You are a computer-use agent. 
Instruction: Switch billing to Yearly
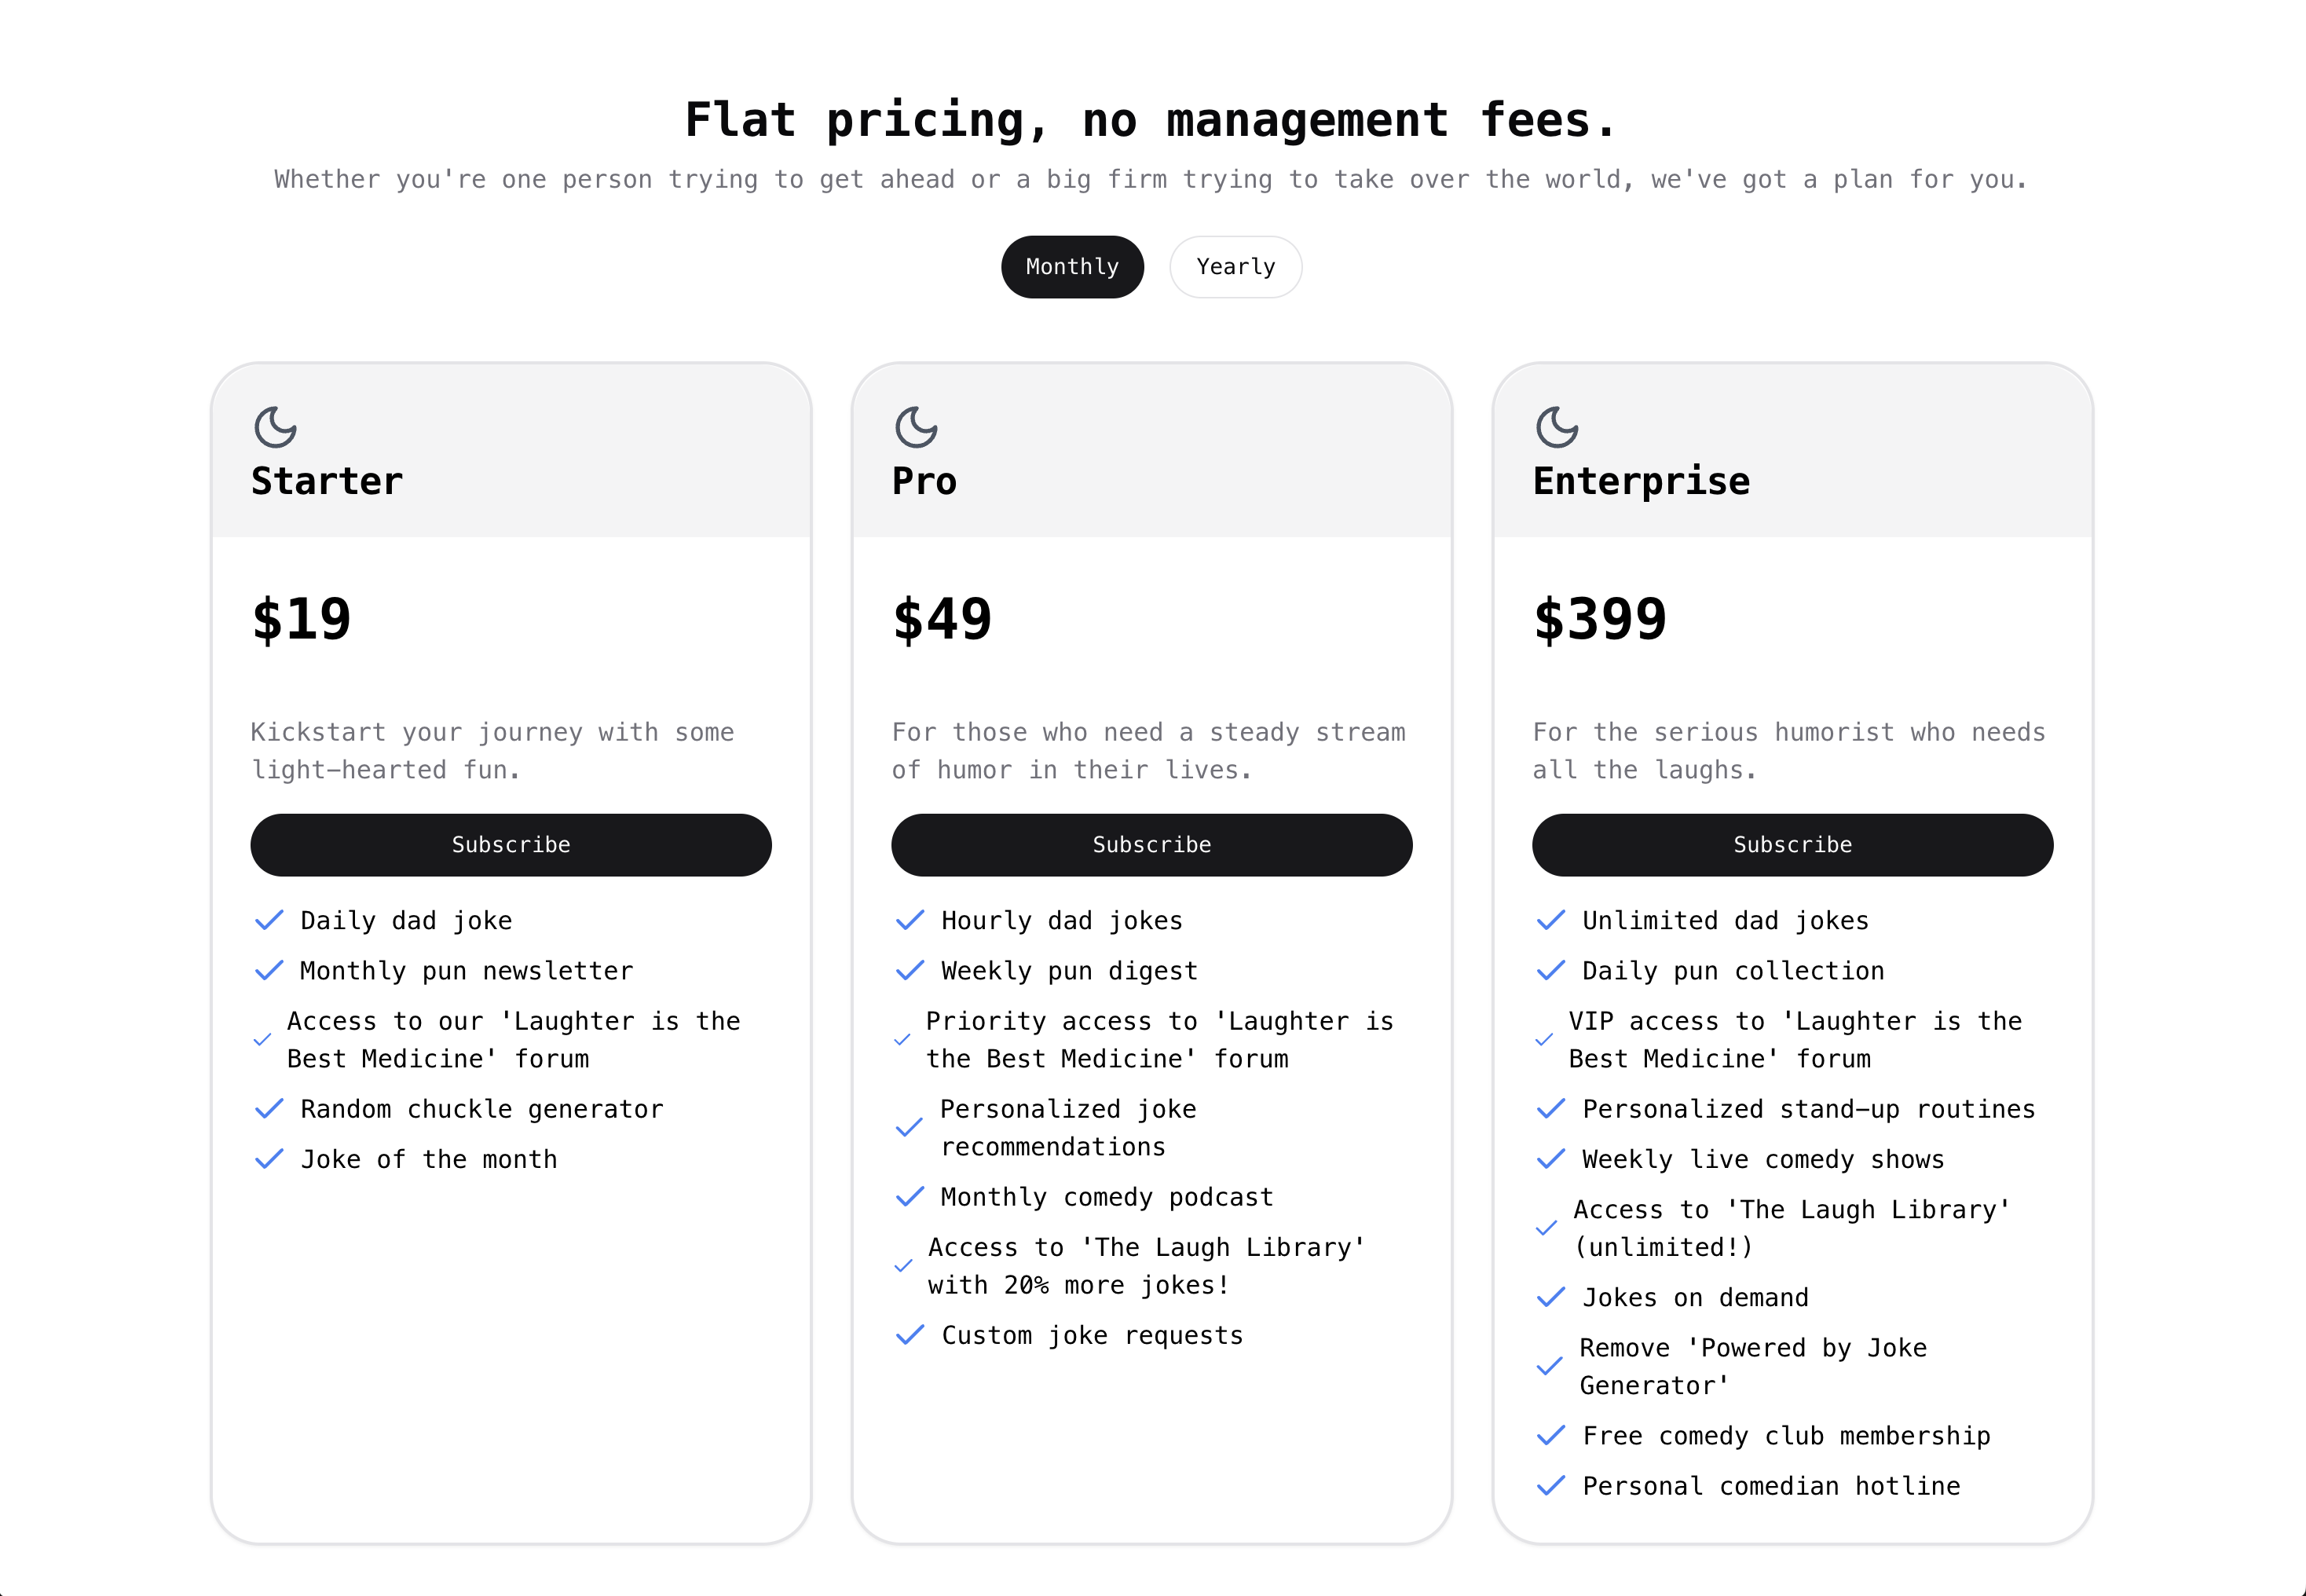[1235, 267]
